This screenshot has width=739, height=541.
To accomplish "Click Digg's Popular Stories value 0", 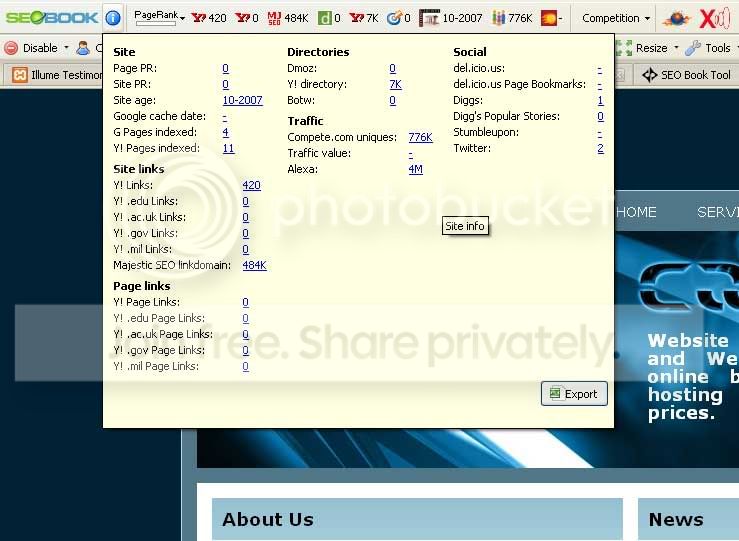I will point(600,116).
